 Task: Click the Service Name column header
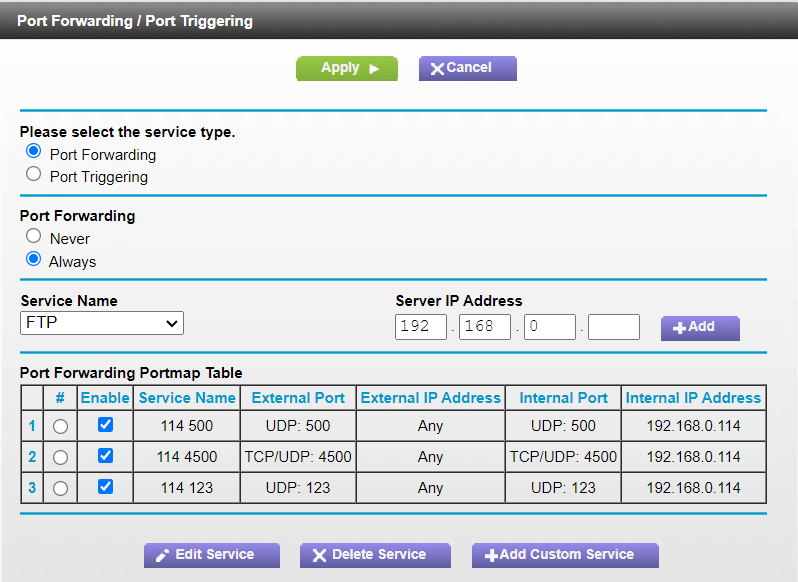tap(187, 398)
